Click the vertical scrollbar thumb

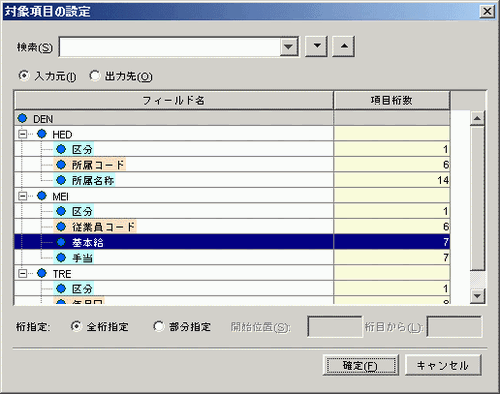click(x=477, y=198)
